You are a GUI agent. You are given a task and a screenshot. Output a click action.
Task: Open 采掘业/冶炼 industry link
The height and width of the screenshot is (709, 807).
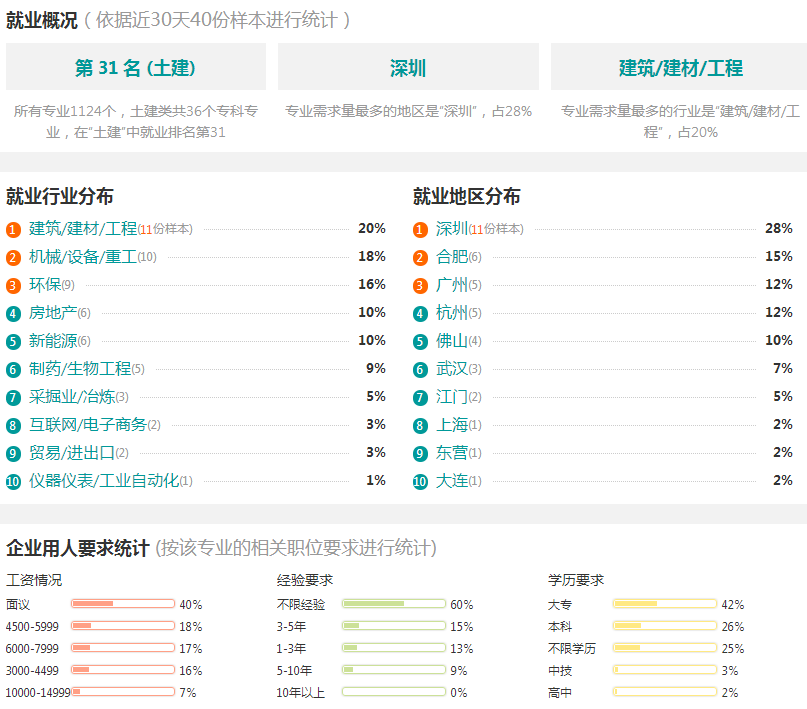[x=72, y=396]
